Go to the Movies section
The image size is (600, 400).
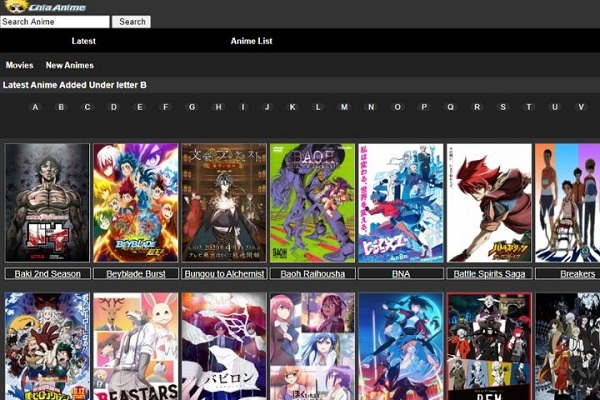(x=20, y=65)
